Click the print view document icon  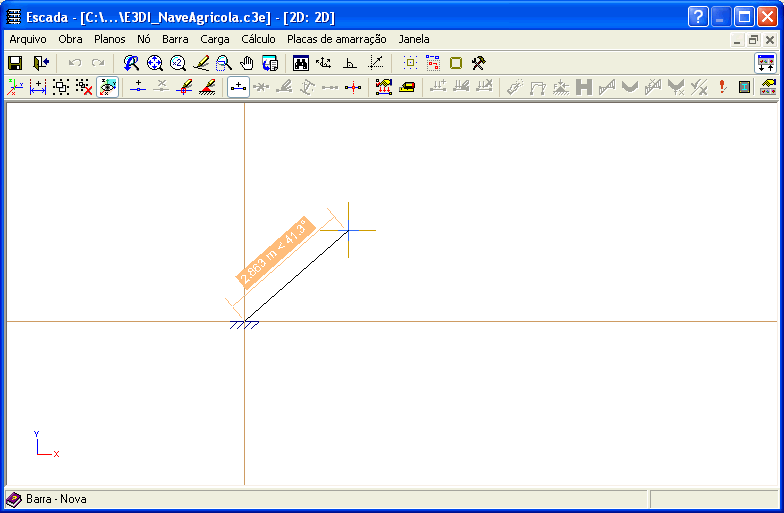pos(270,63)
